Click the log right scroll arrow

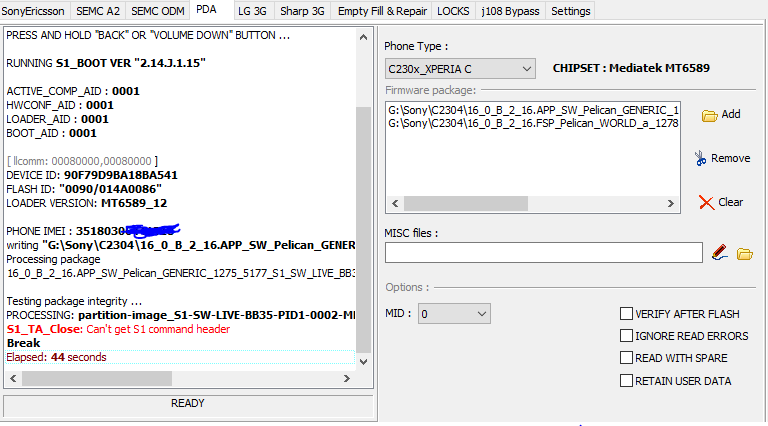tap(347, 379)
